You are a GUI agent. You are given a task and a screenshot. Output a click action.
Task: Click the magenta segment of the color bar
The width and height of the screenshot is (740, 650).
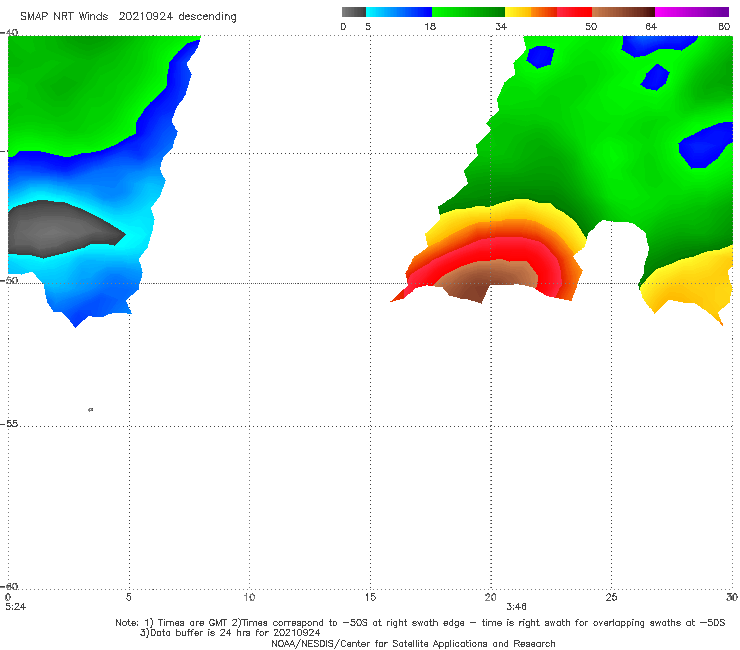click(x=692, y=12)
